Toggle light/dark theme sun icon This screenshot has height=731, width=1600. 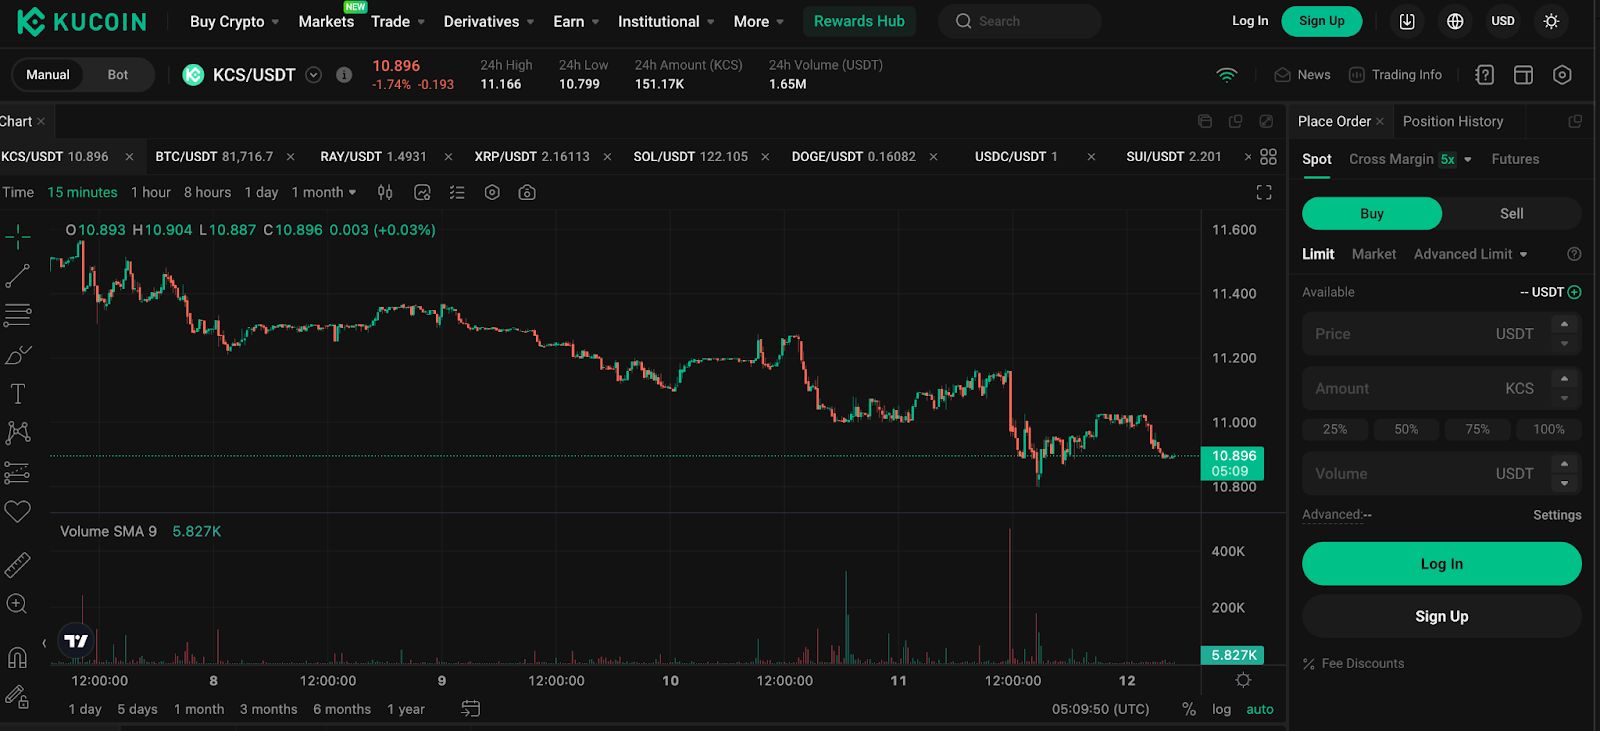1551,21
